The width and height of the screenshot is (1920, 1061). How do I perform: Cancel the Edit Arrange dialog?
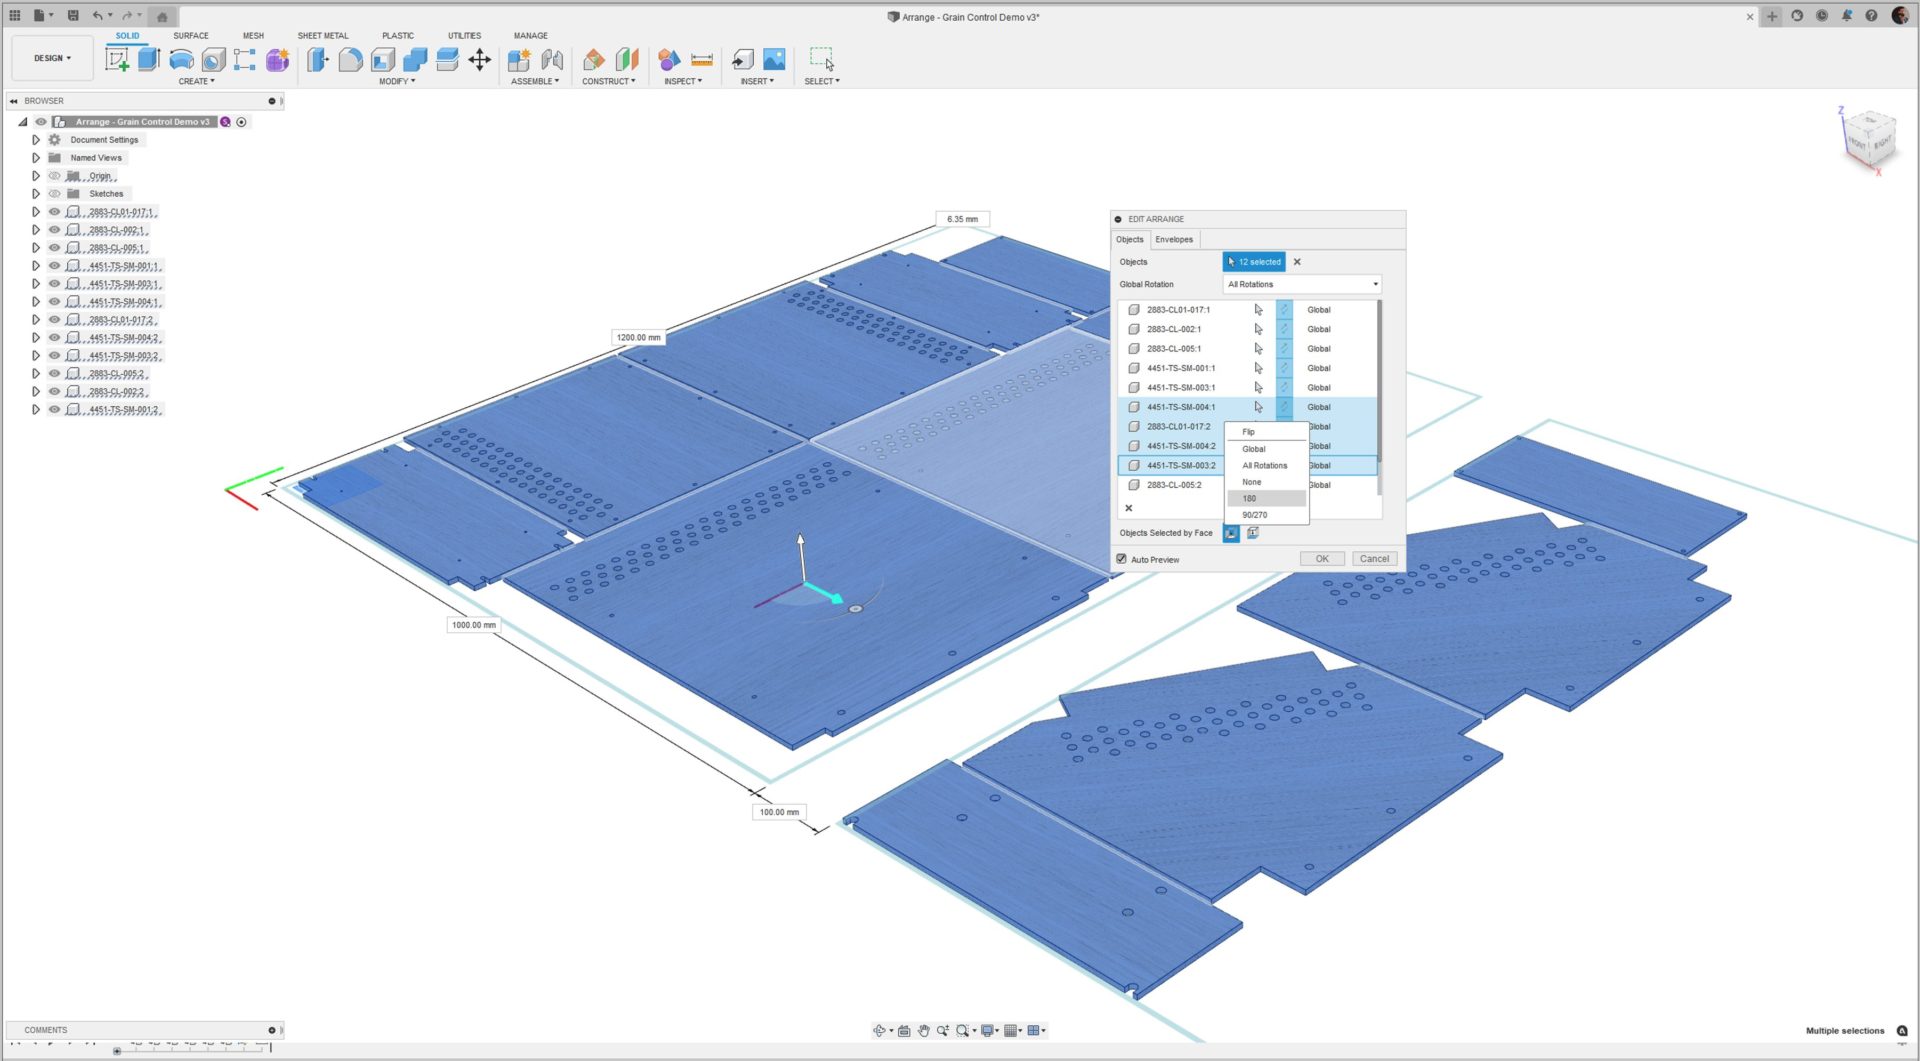point(1374,559)
